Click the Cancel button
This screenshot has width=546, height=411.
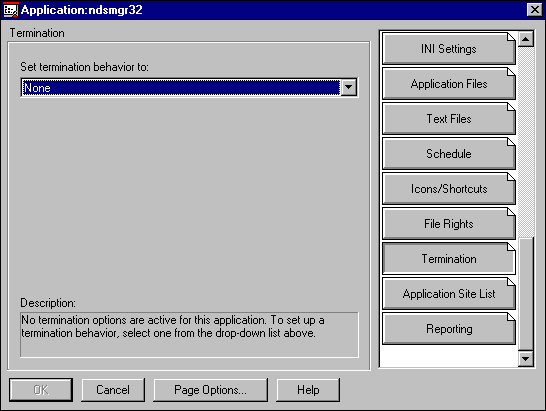113,390
